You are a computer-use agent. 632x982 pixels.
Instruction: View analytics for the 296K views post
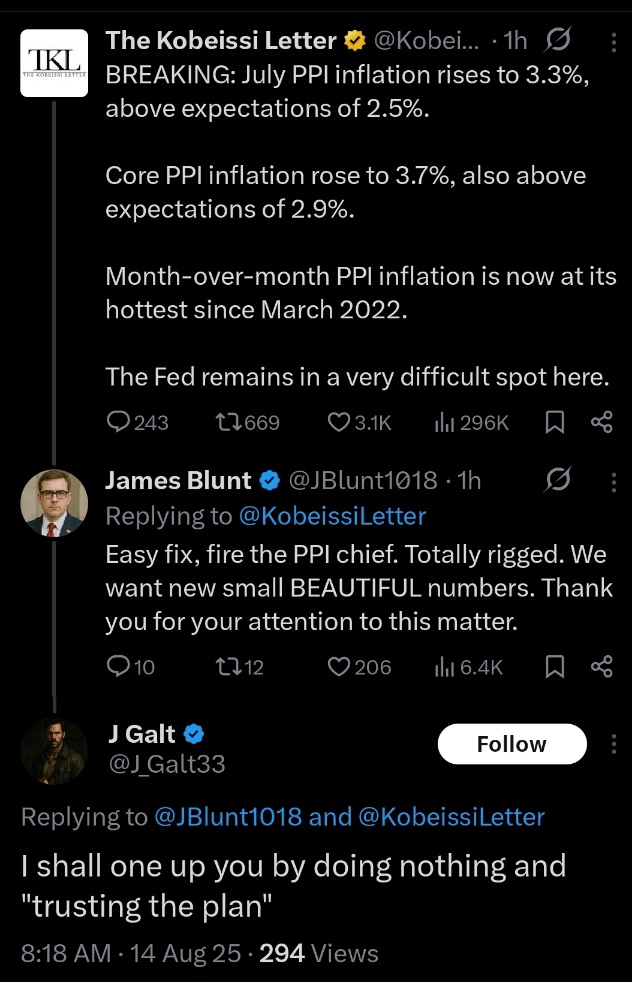click(x=472, y=423)
